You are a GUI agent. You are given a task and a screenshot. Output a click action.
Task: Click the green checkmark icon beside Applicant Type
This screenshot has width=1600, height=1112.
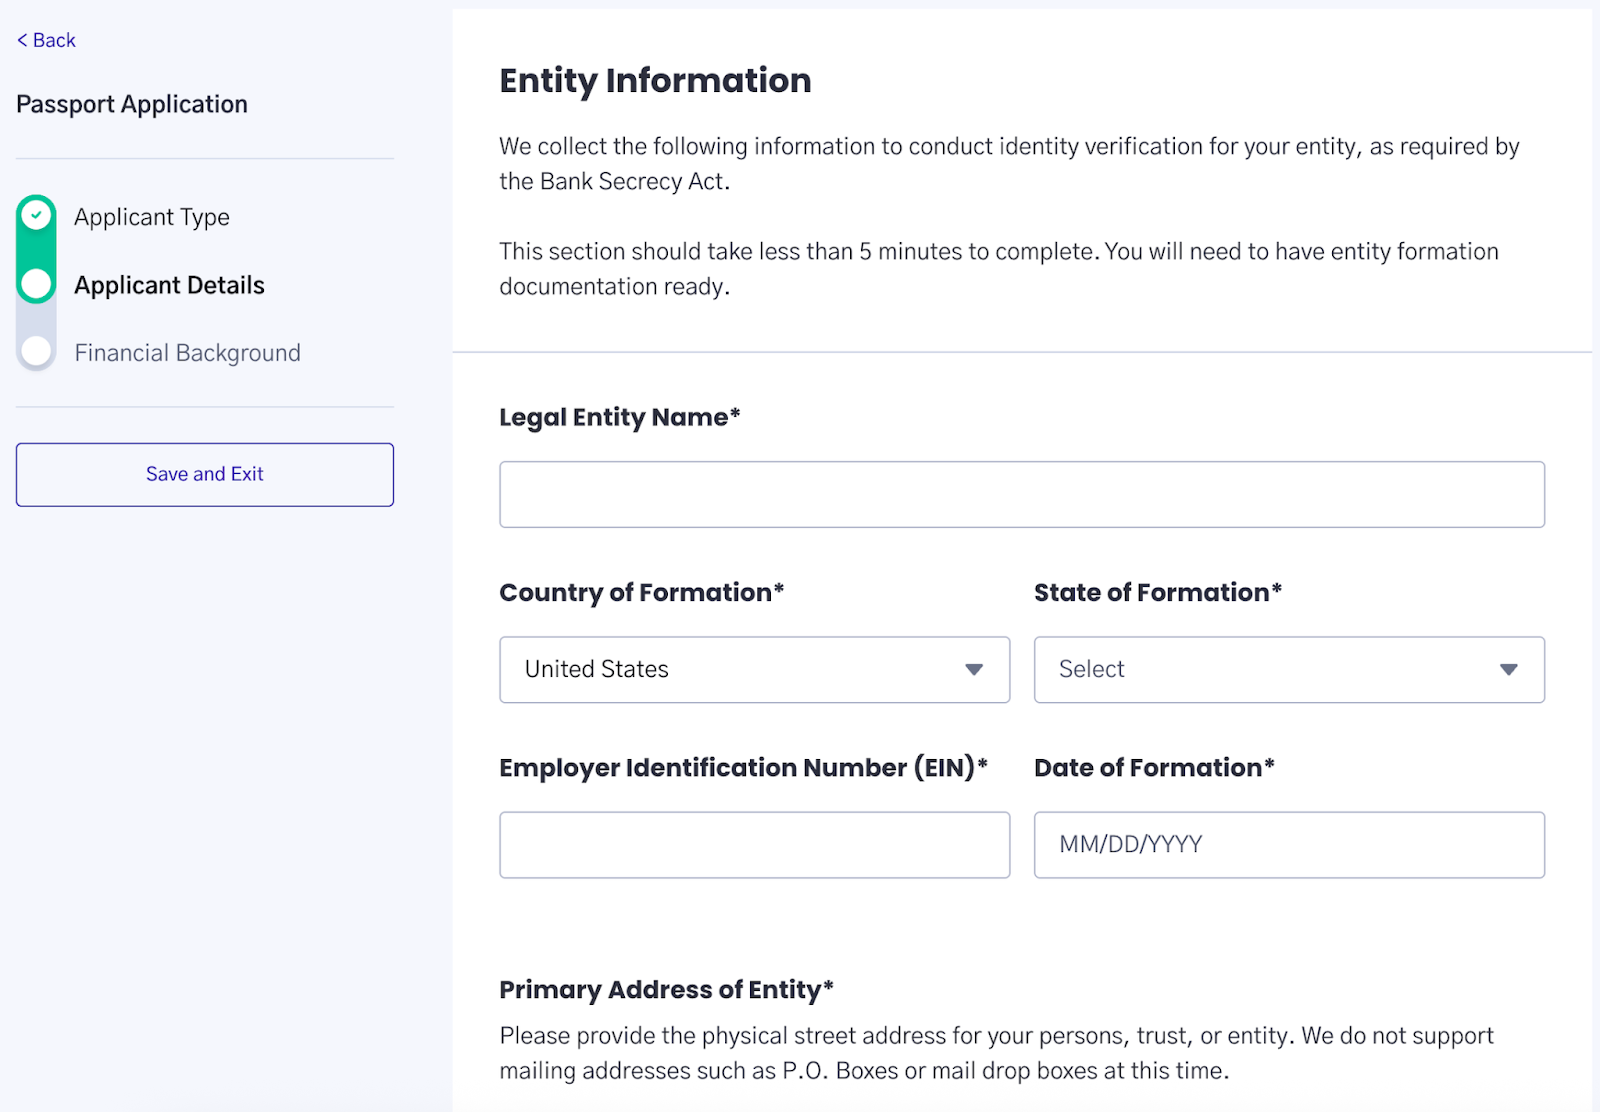click(x=37, y=215)
